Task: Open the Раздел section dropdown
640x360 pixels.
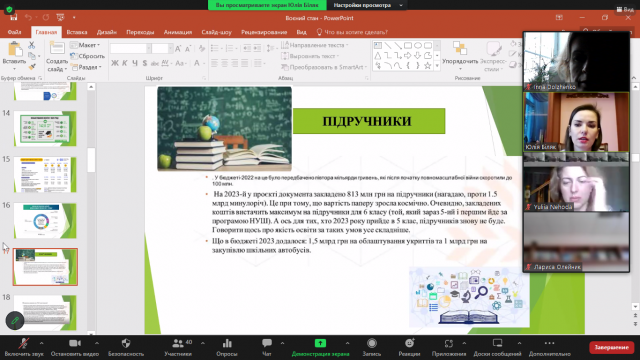Action: (x=87, y=67)
